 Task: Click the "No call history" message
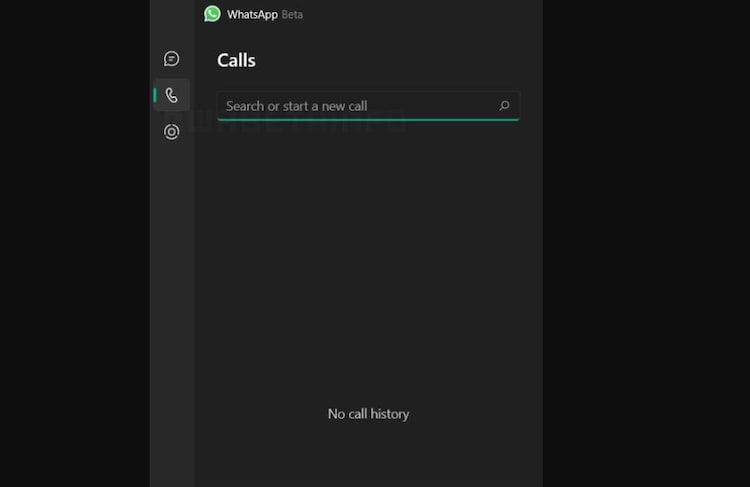point(368,414)
